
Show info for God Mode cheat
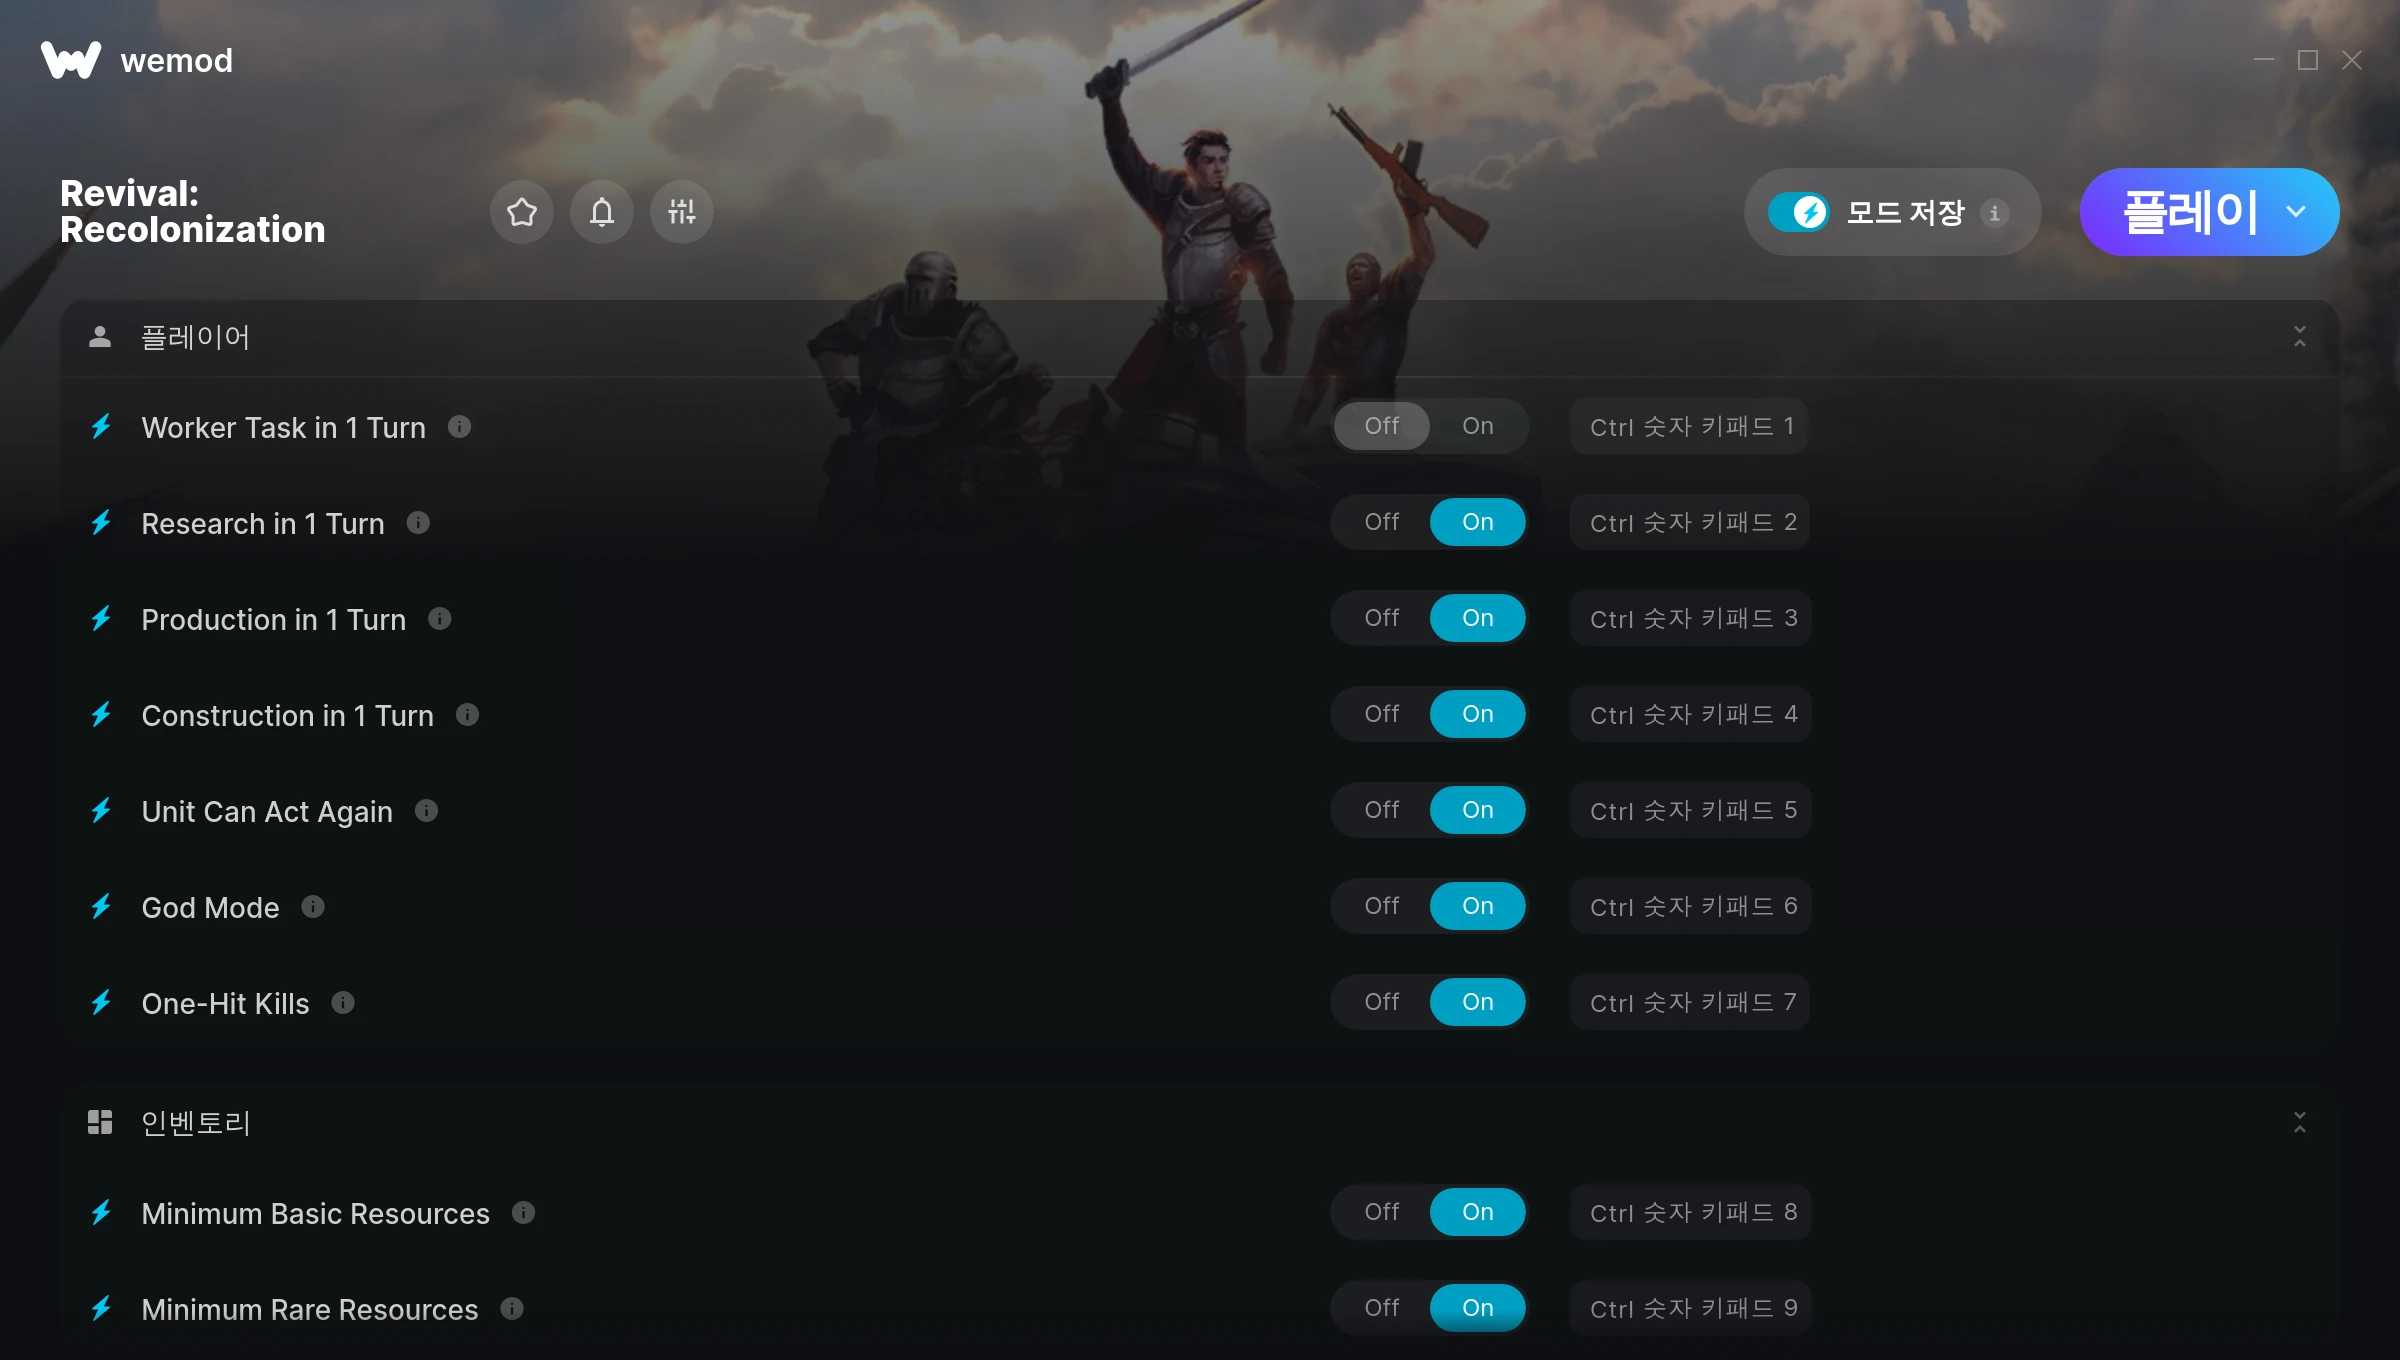coord(313,907)
